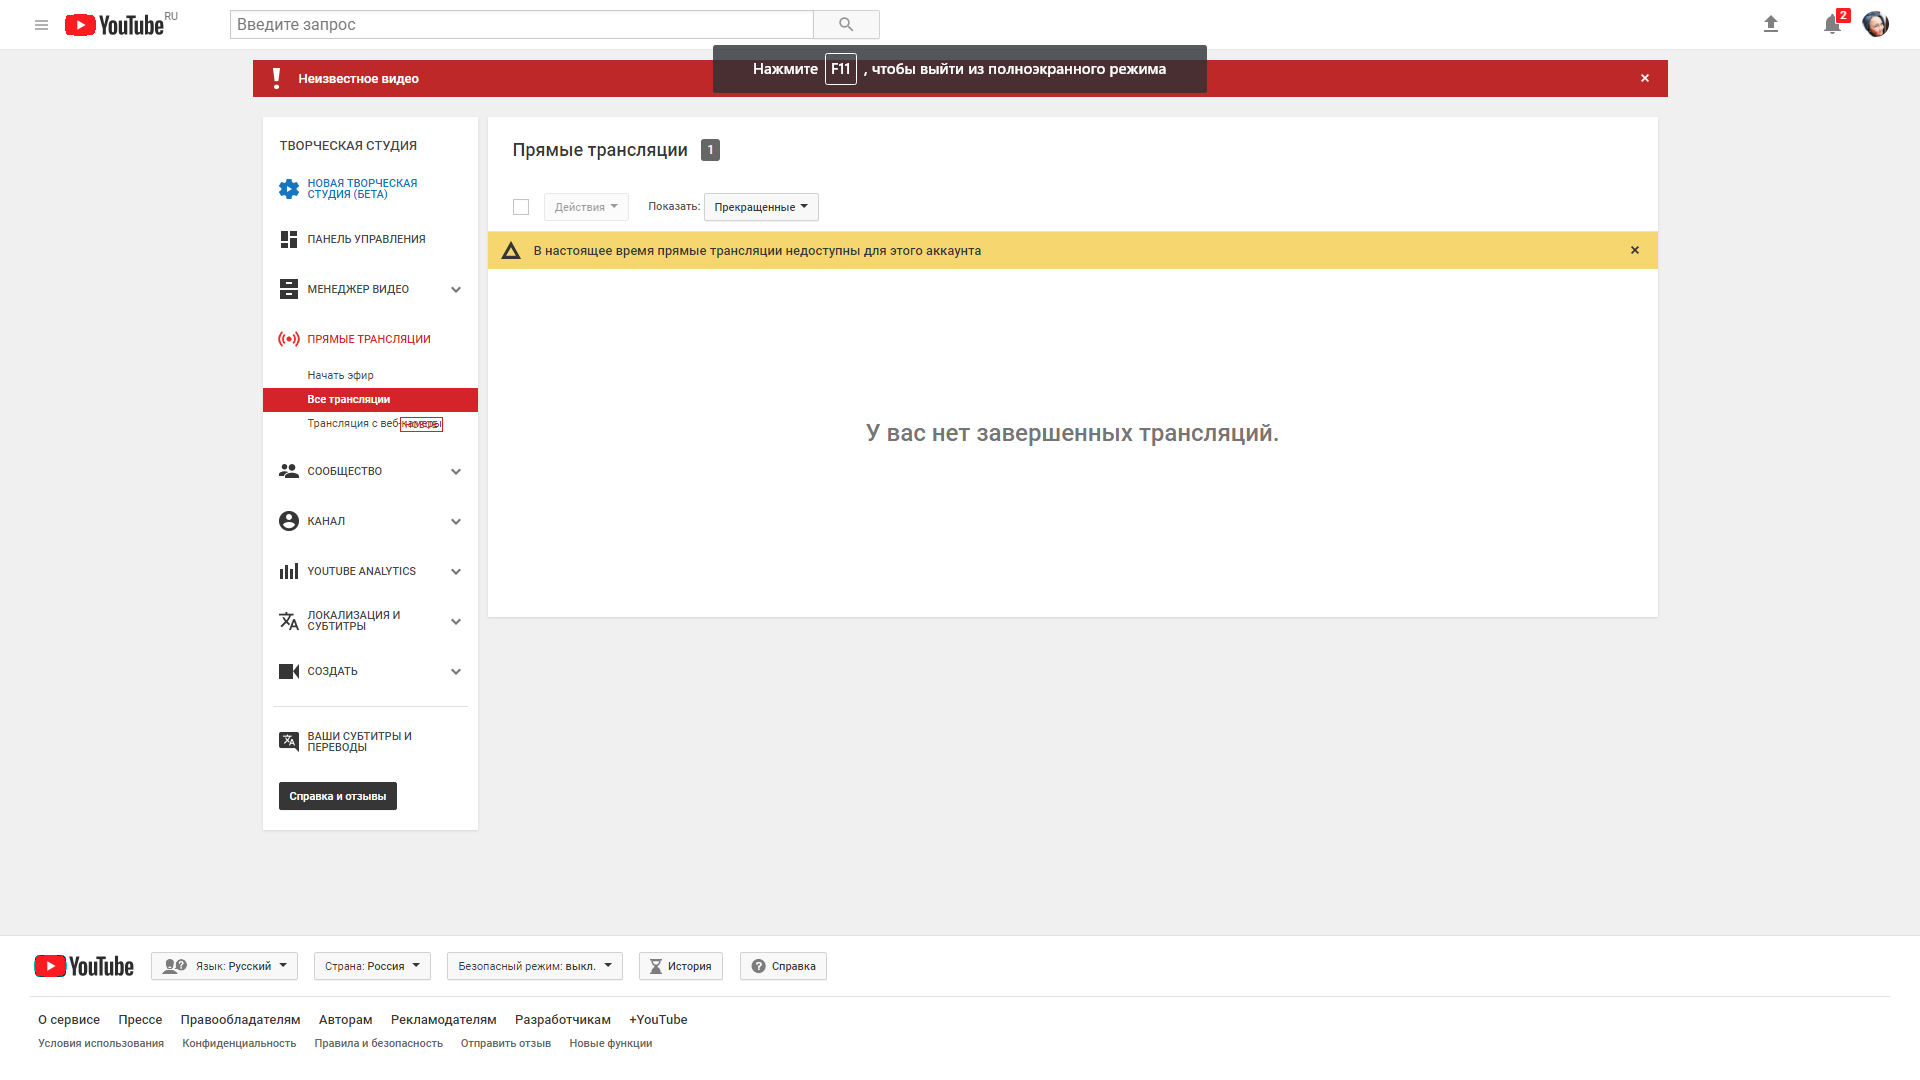Open the Действия dropdown
The width and height of the screenshot is (1920, 1080).
586,207
